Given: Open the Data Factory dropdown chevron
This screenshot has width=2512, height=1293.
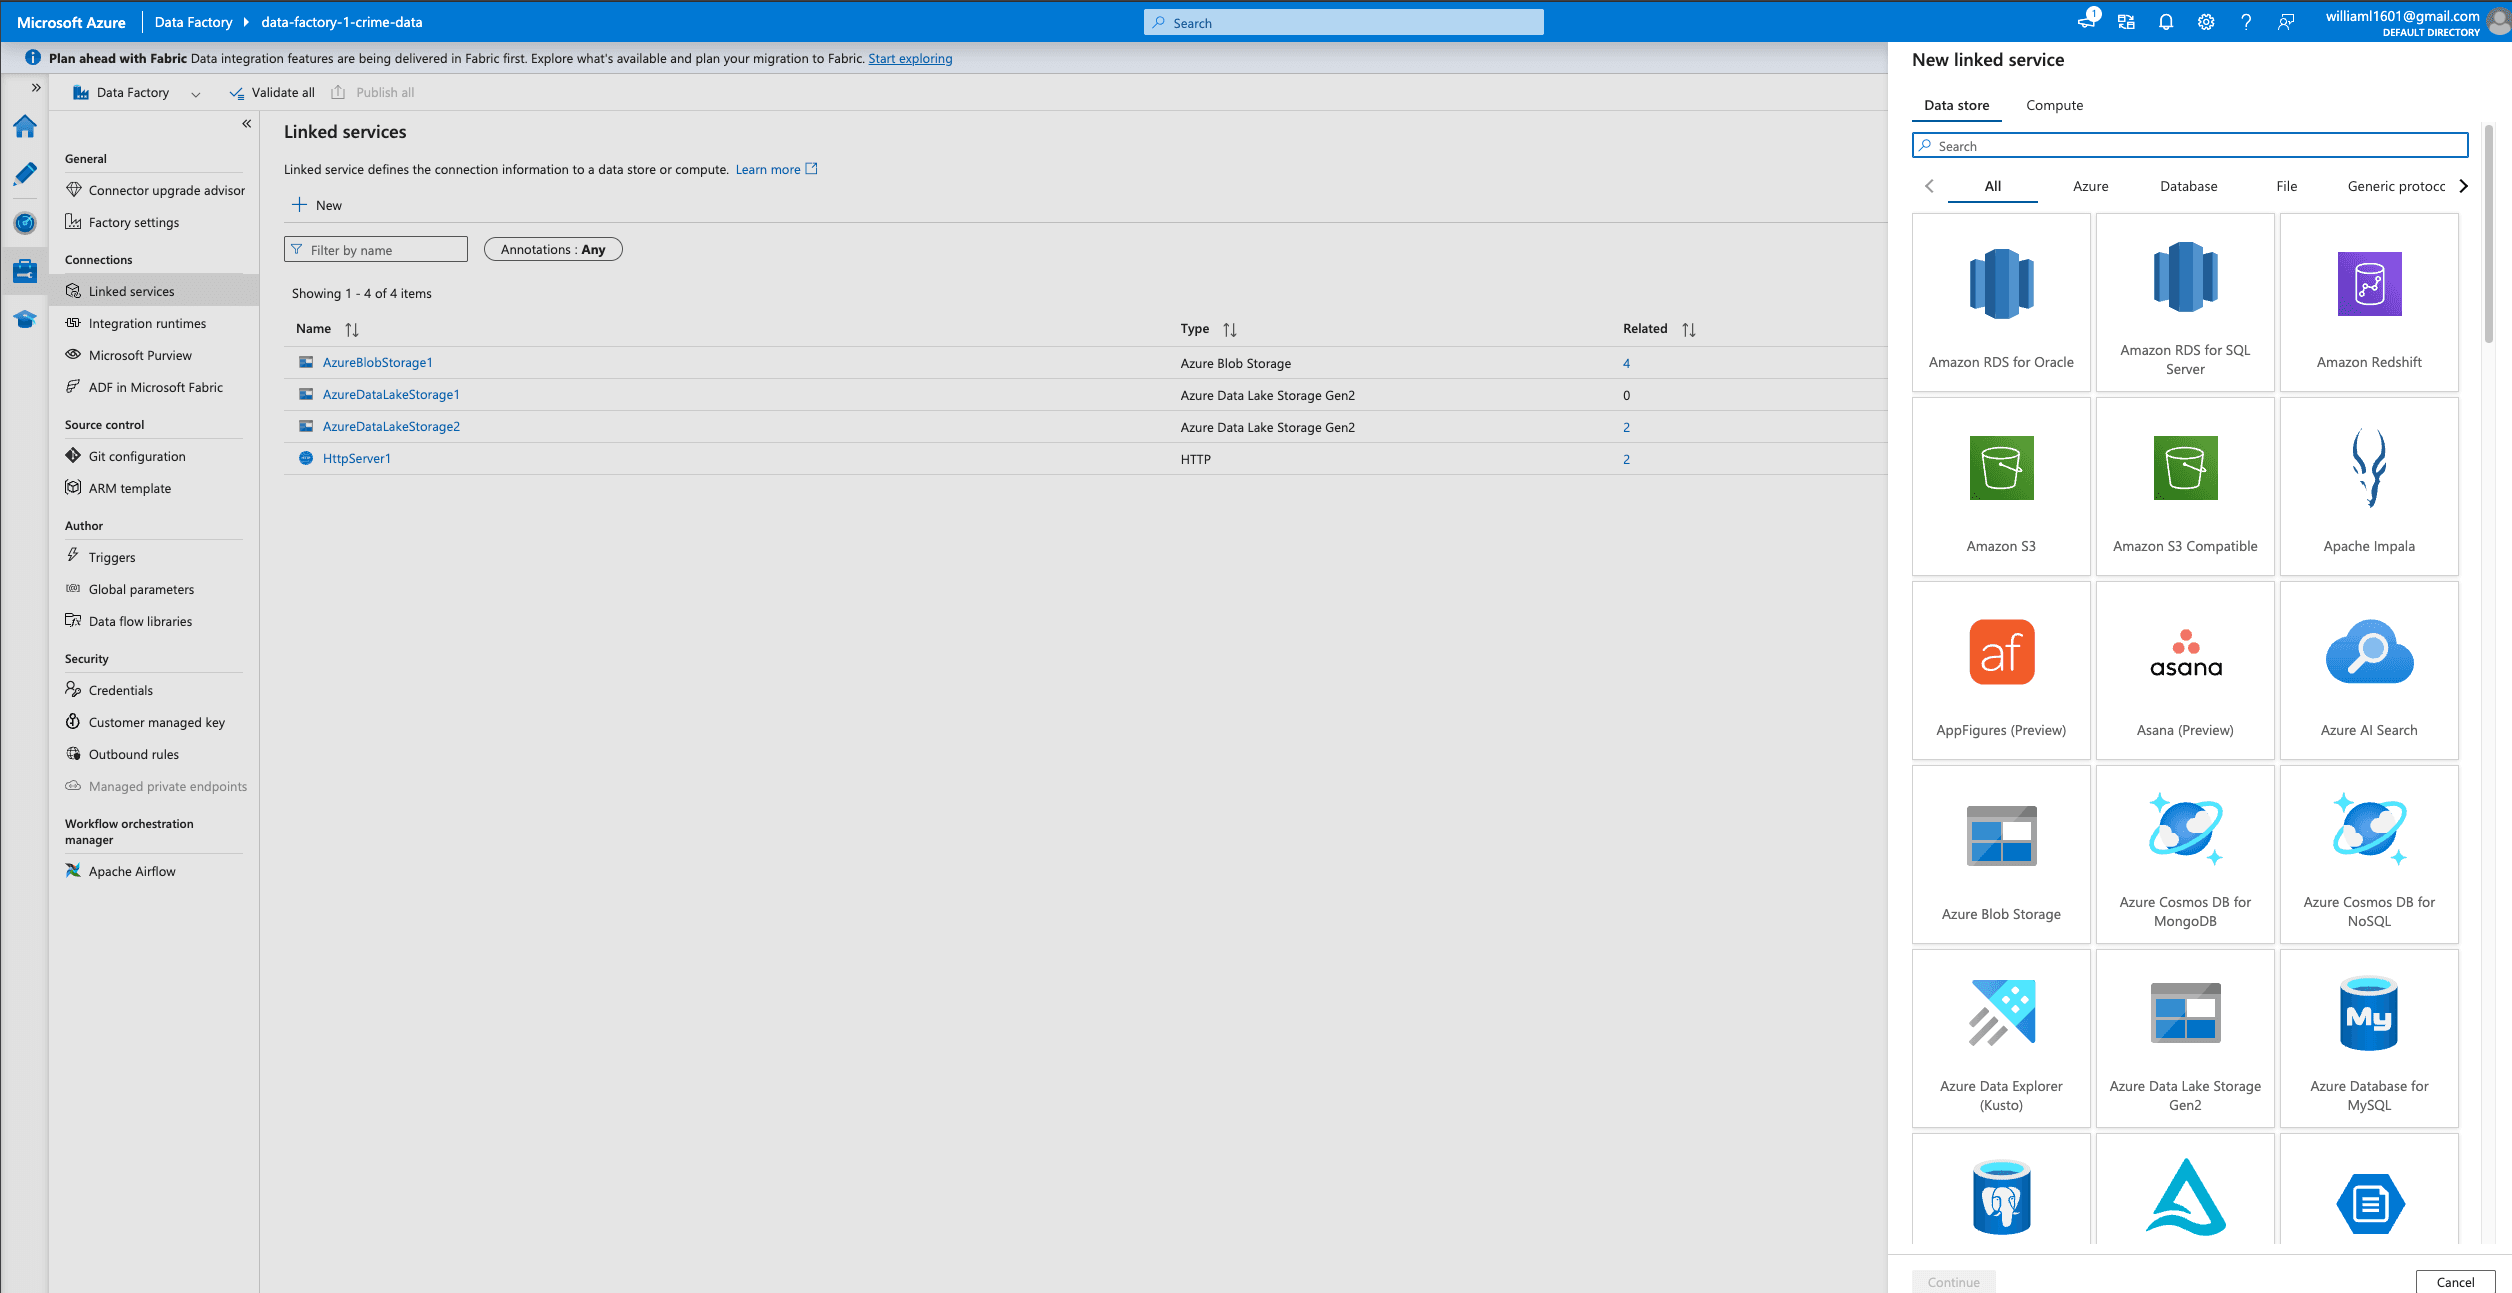Looking at the screenshot, I should [x=196, y=94].
